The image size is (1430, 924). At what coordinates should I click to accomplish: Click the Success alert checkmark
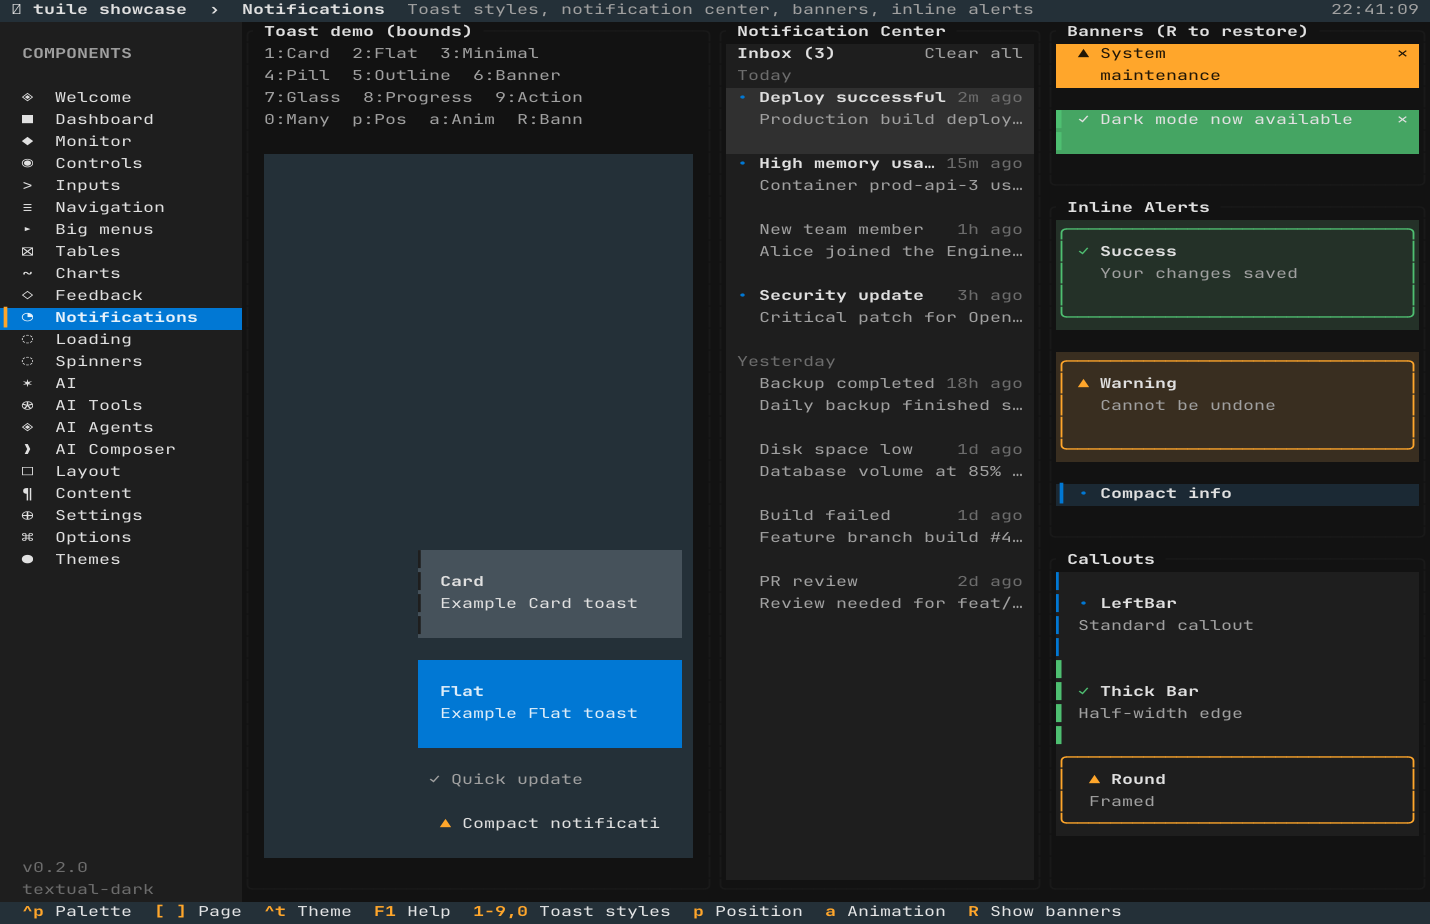(1083, 251)
